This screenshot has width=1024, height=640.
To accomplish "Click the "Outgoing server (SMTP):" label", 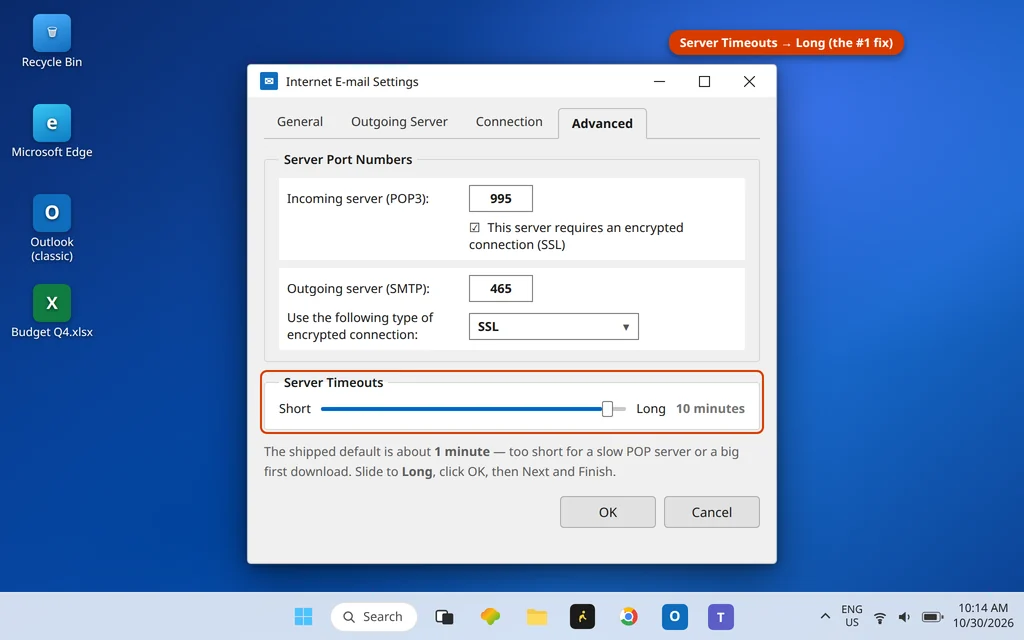I will coord(358,289).
